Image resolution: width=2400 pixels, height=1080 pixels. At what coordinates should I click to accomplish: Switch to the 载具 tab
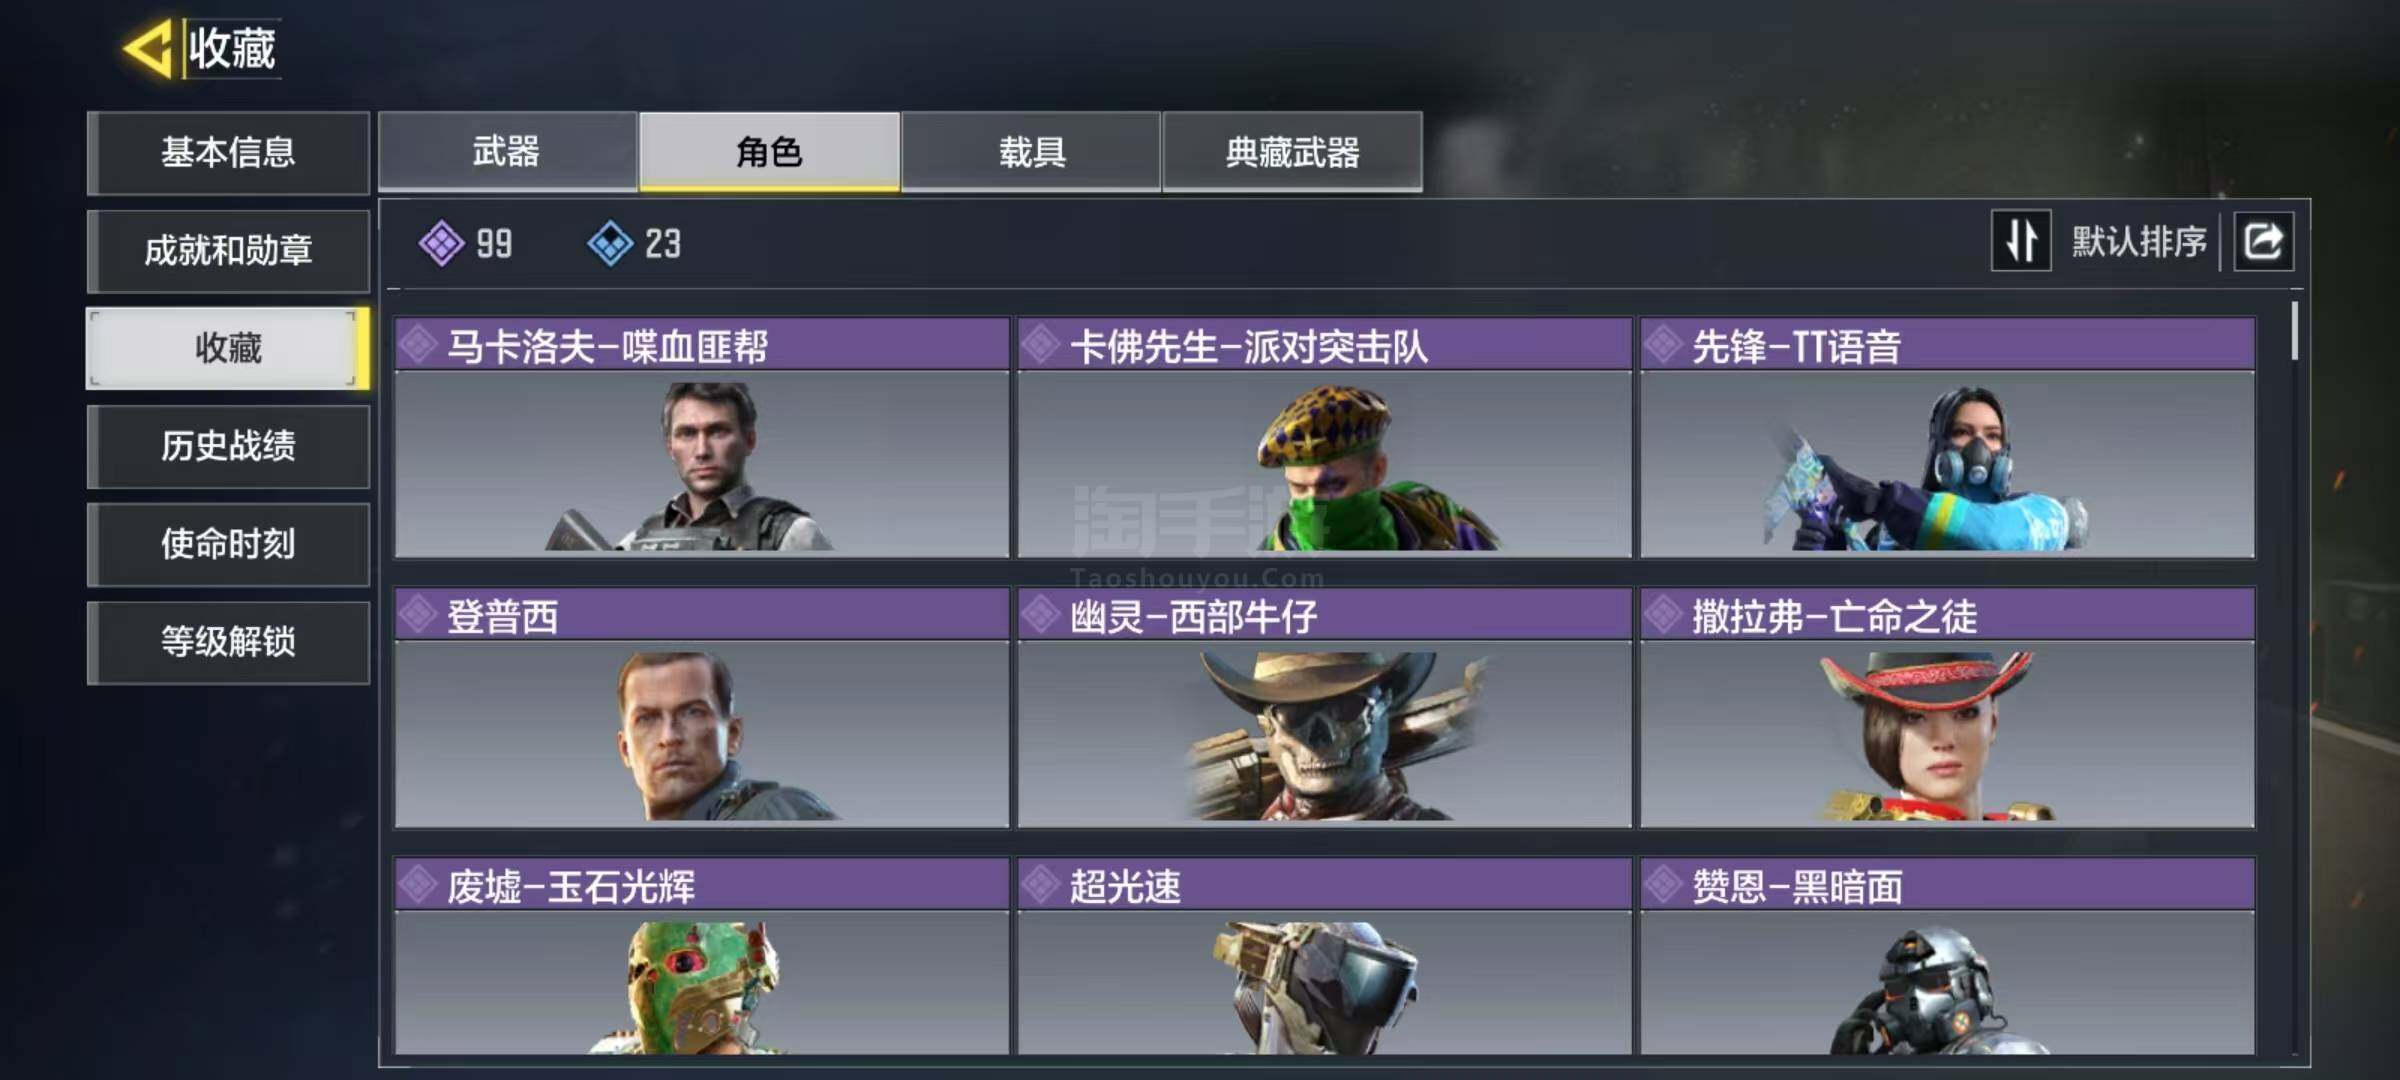click(1031, 151)
